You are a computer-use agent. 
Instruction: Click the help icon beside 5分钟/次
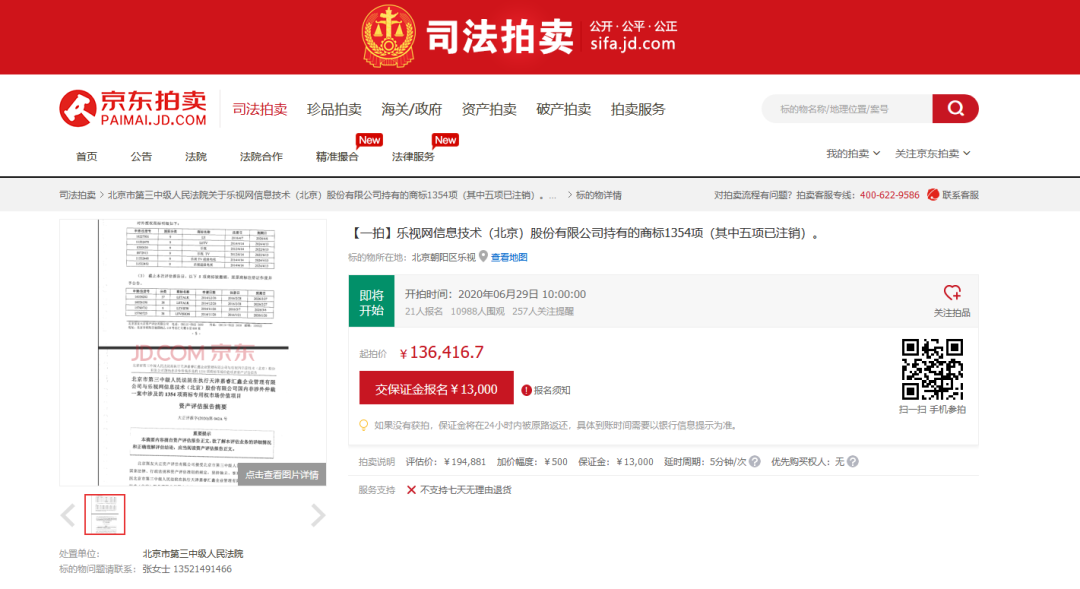[x=755, y=462]
